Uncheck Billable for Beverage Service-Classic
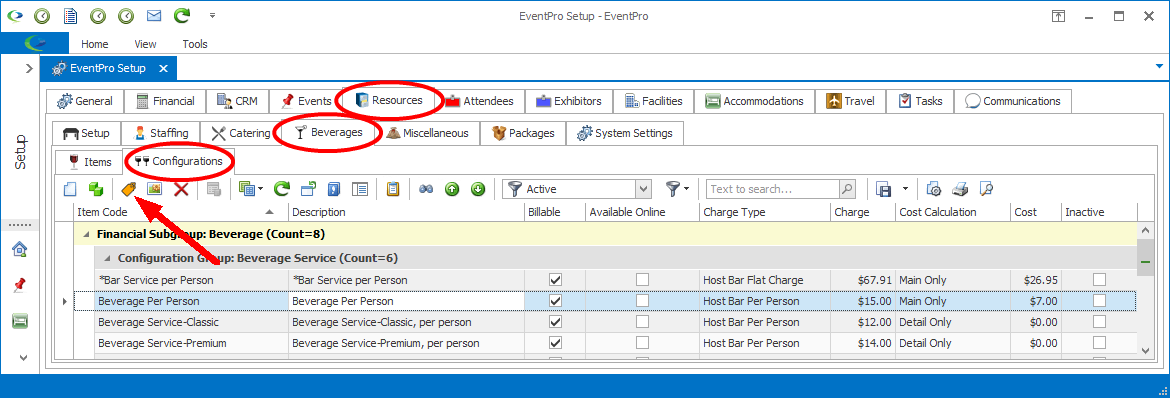The width and height of the screenshot is (1170, 398). (555, 322)
